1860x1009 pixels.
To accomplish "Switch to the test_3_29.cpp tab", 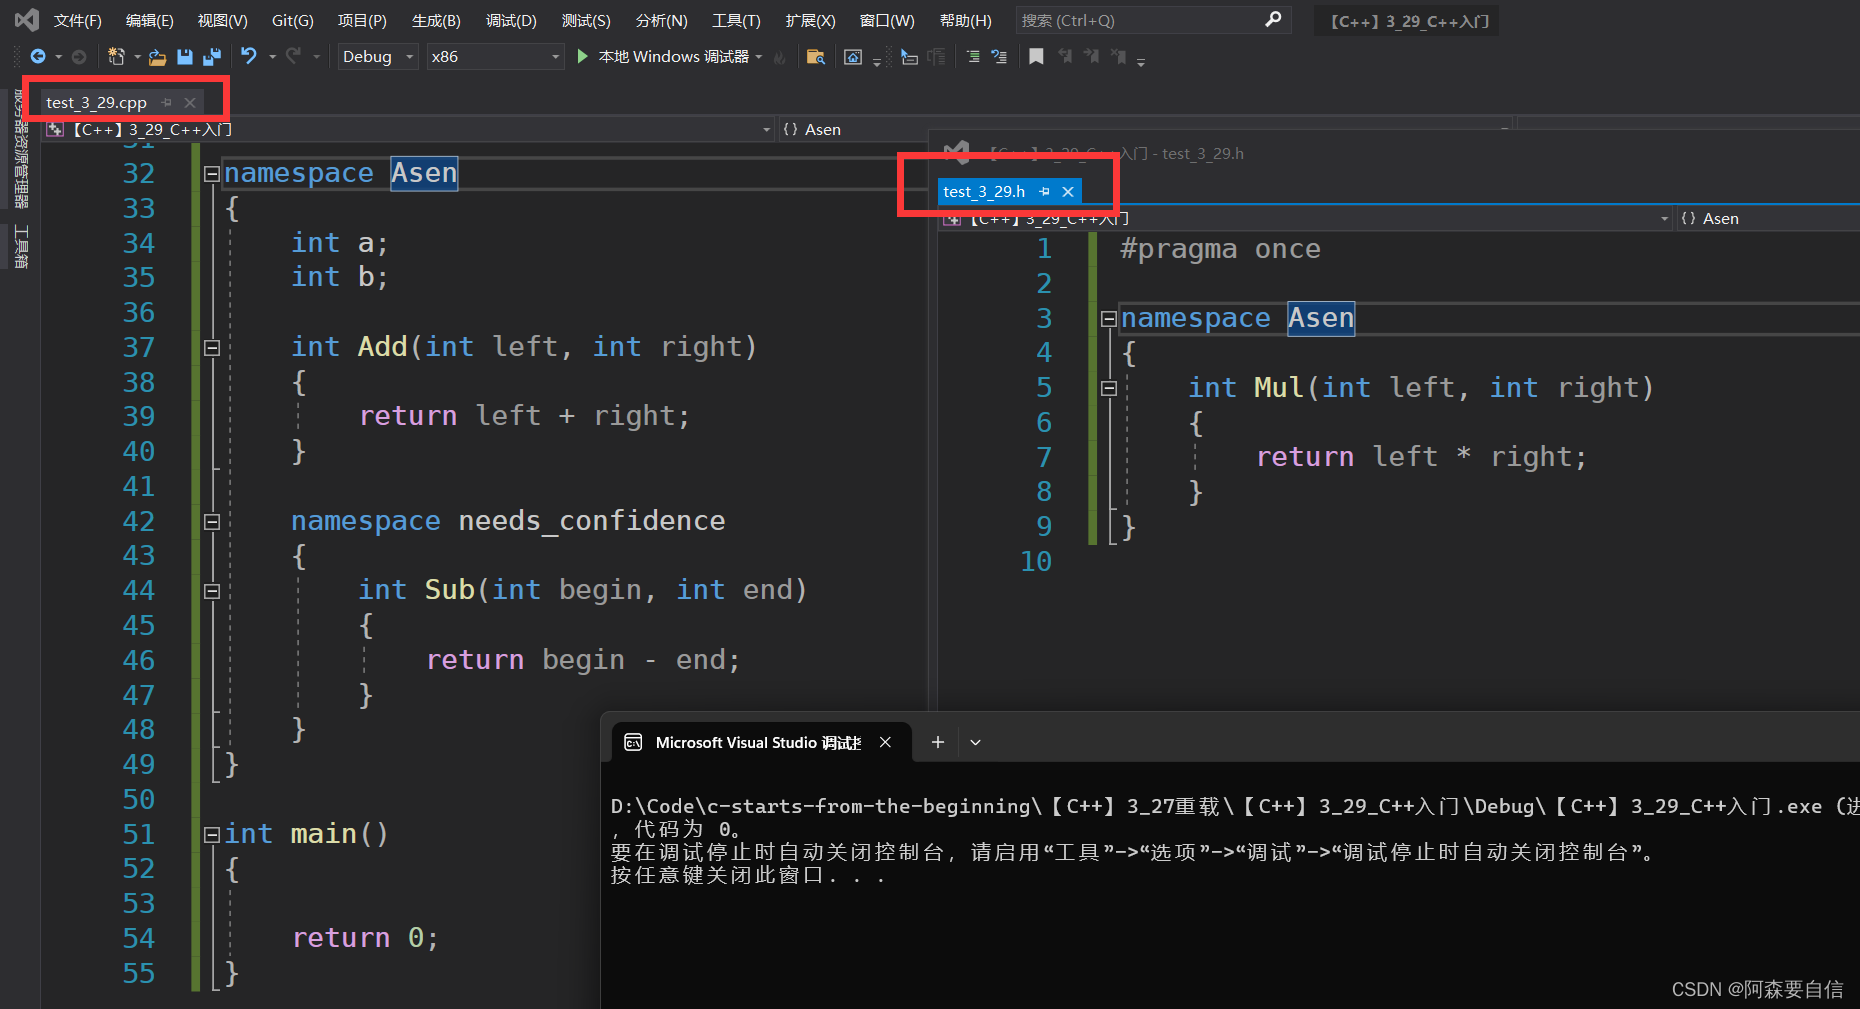I will pos(96,102).
